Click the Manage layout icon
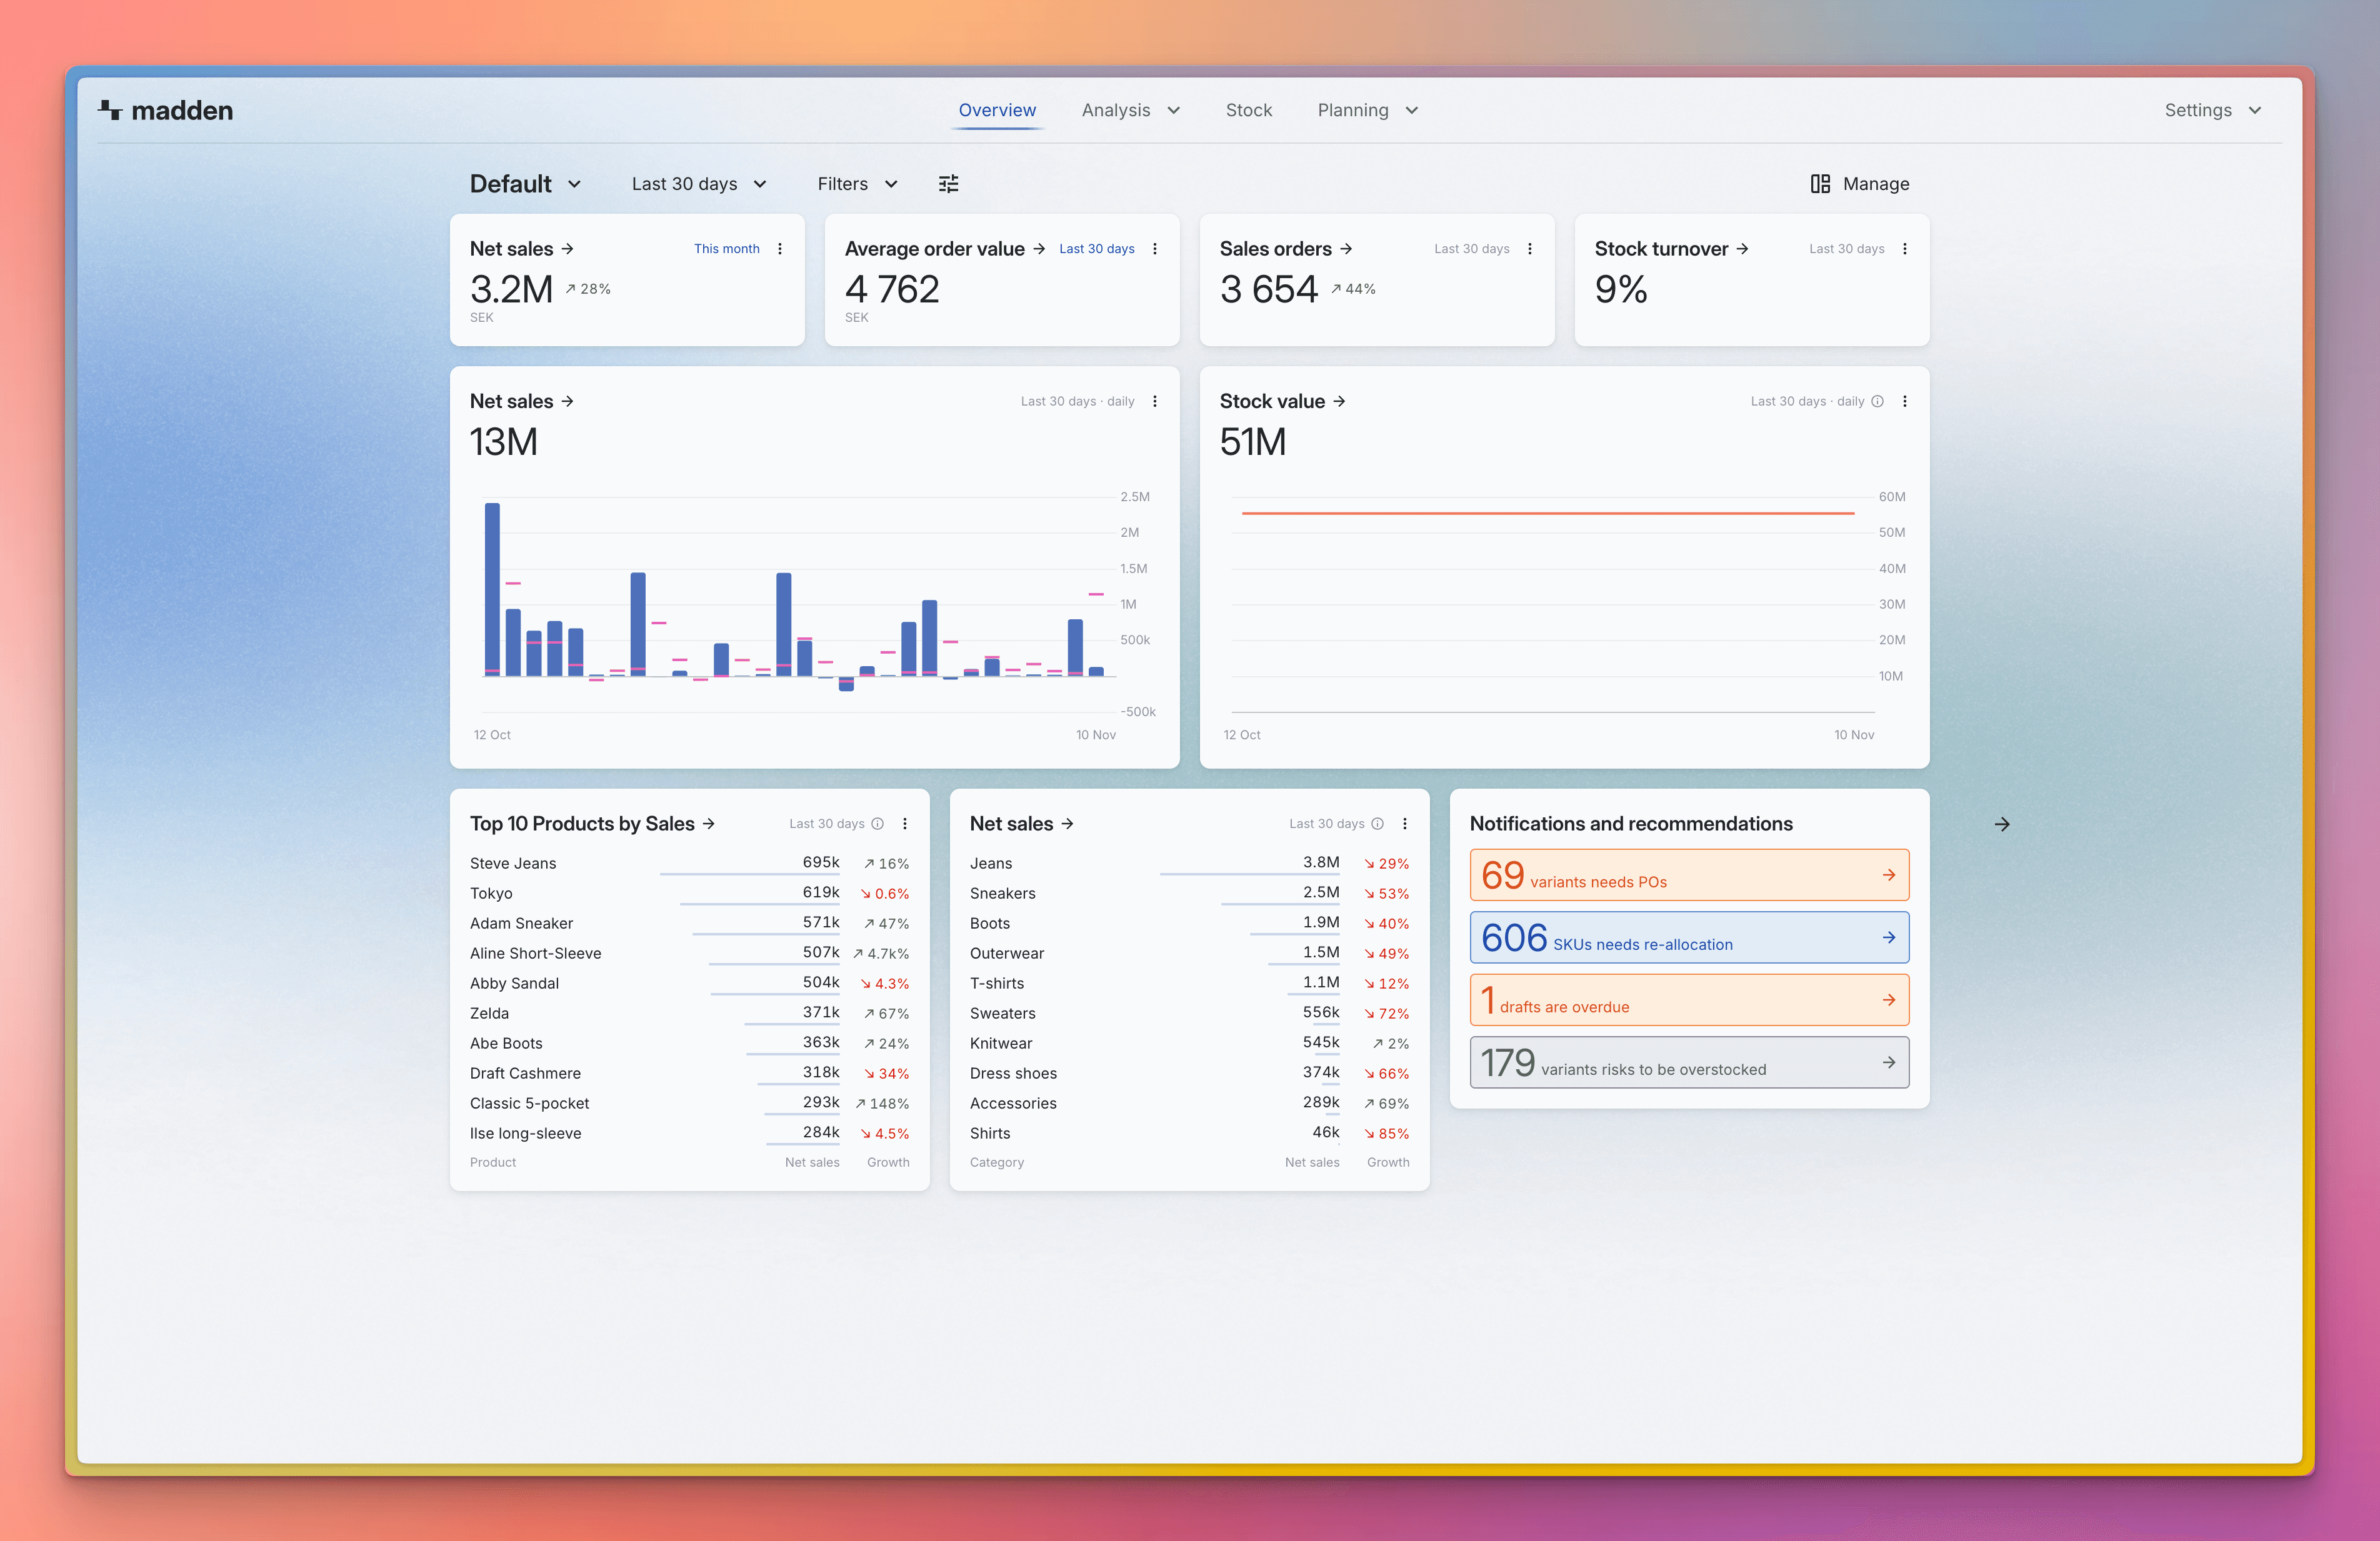The image size is (2380, 1541). [x=1820, y=184]
